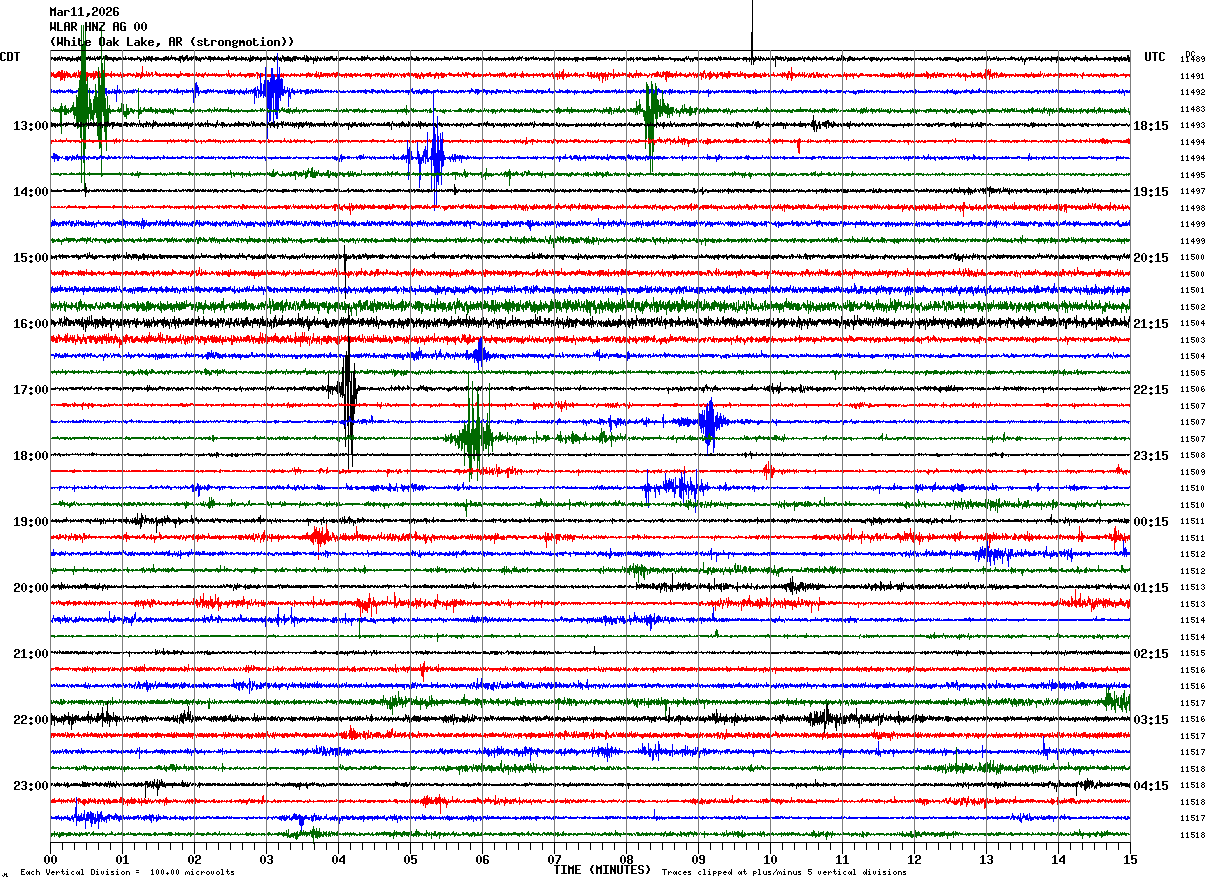Click the bottom axis minute label "03"
Image resolution: width=1210 pixels, height=886 pixels.
point(266,859)
